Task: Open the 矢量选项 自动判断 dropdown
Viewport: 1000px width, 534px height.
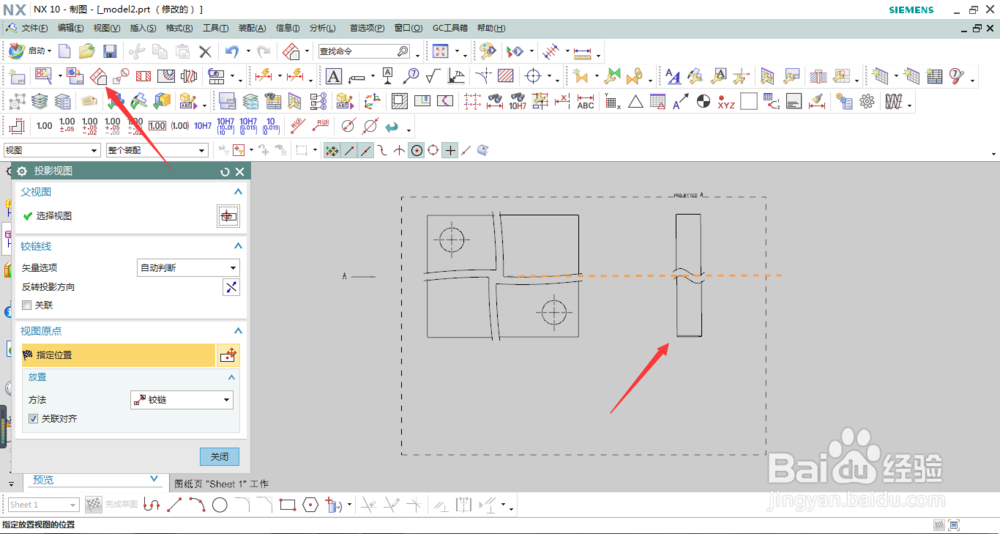Action: 188,268
